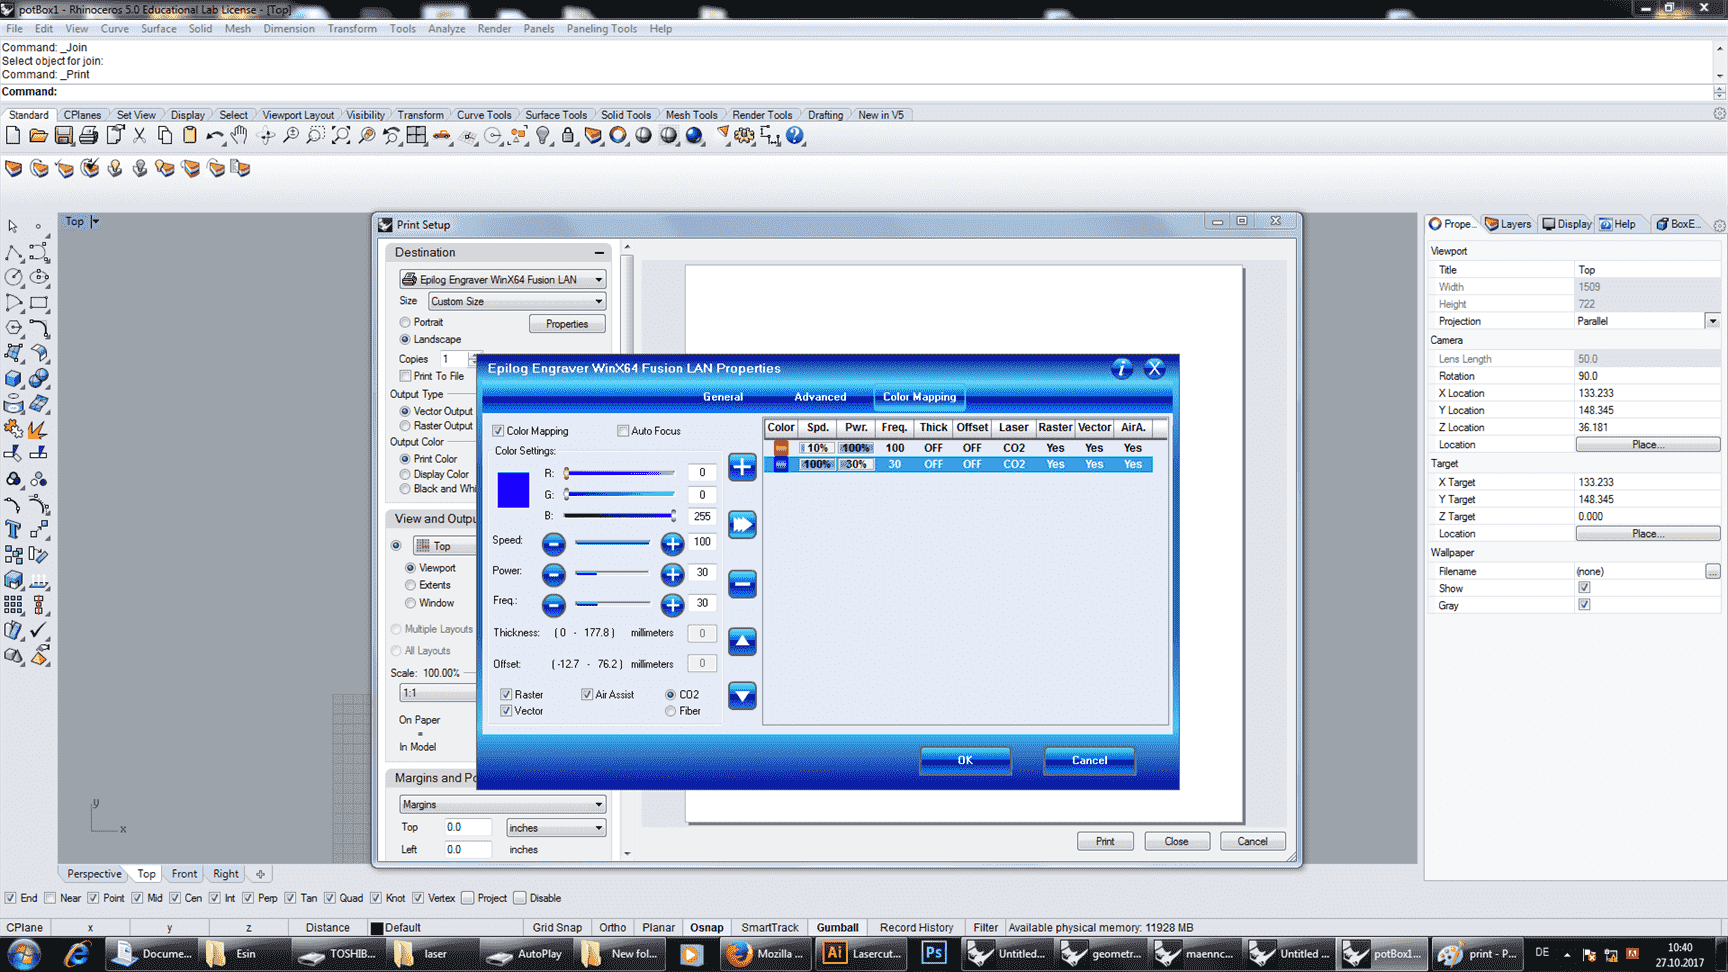This screenshot has height=972, width=1728.
Task: Open Projection Parallel dropdown in Properties
Action: click(1712, 321)
